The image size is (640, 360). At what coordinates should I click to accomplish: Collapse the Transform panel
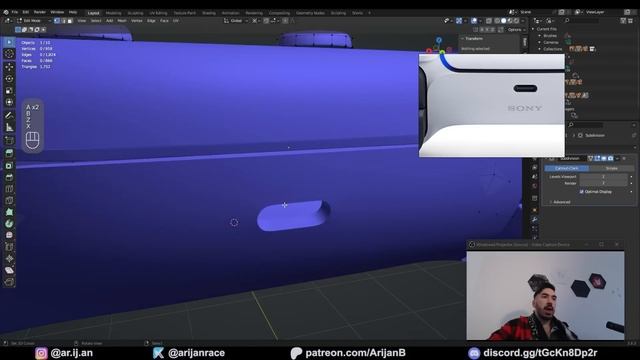[463, 38]
